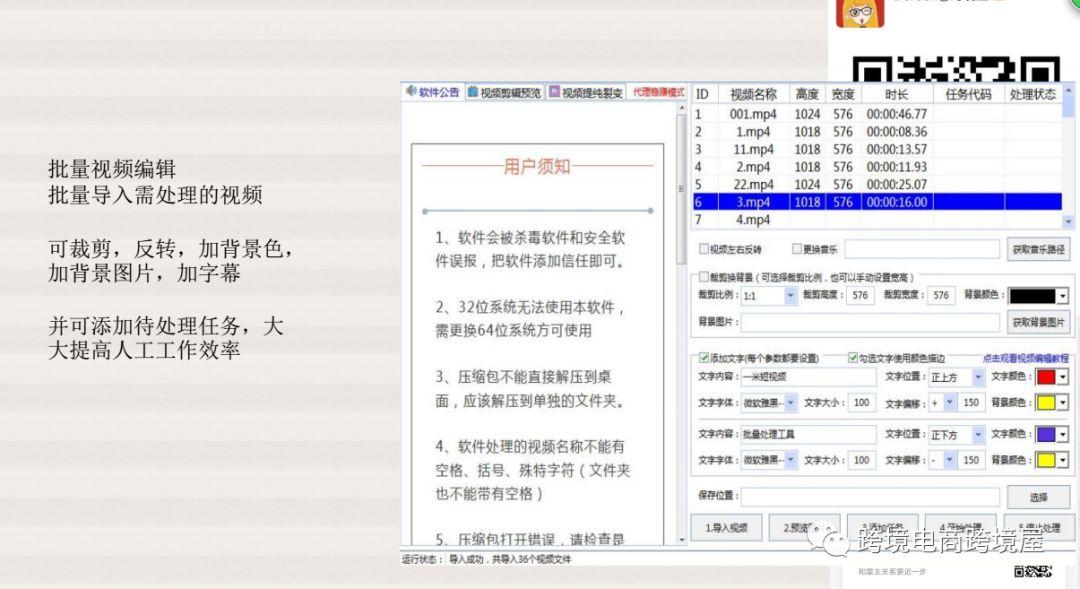Open 文字偏移 sign dropdown showing plus

(949, 402)
